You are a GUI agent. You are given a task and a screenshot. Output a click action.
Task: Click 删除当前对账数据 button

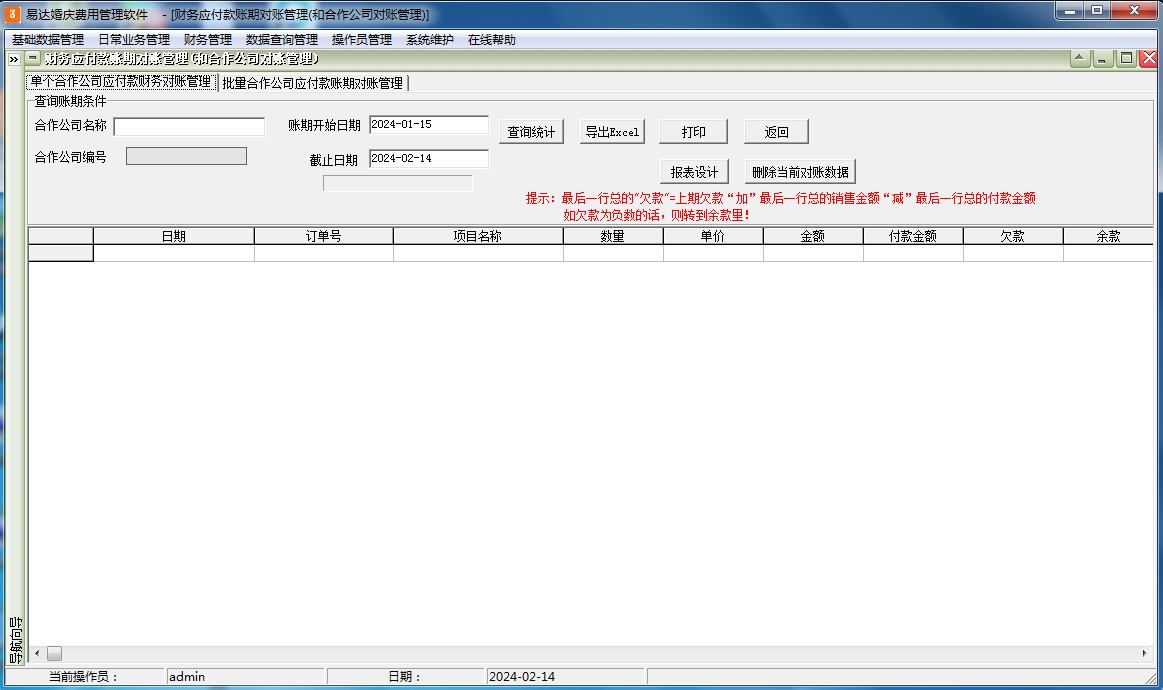pyautogui.click(x=800, y=172)
